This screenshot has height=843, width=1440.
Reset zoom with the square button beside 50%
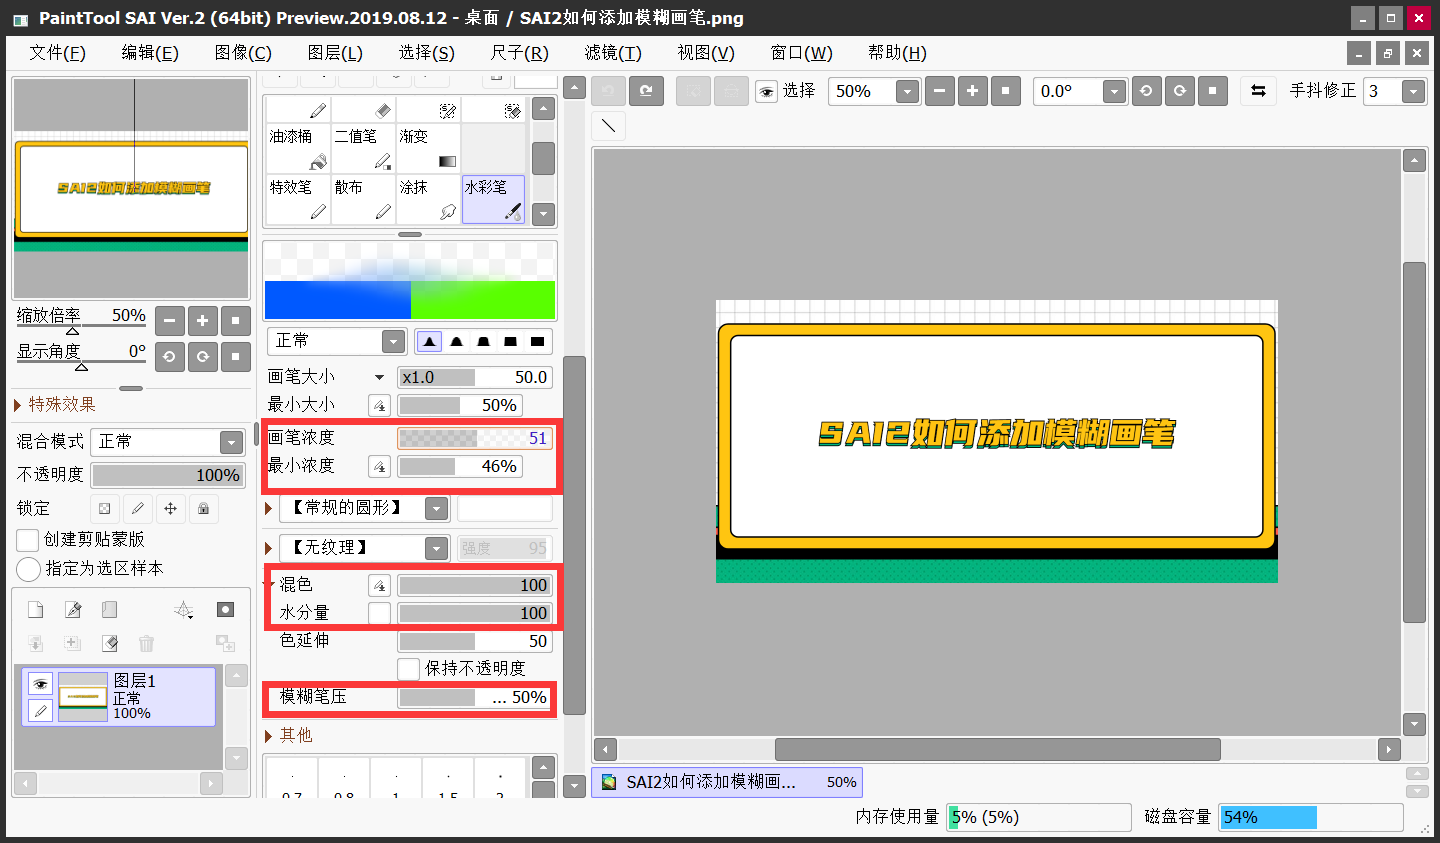tap(1005, 91)
